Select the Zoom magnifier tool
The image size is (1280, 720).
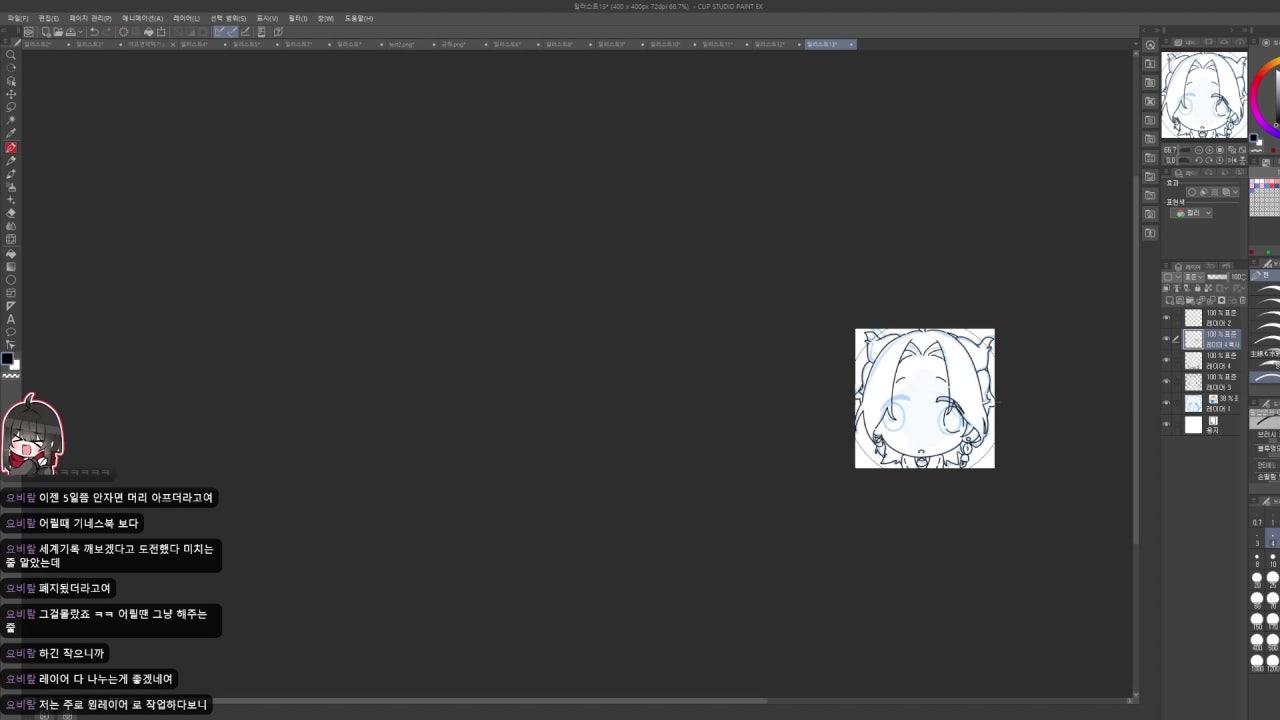pyautogui.click(x=11, y=55)
